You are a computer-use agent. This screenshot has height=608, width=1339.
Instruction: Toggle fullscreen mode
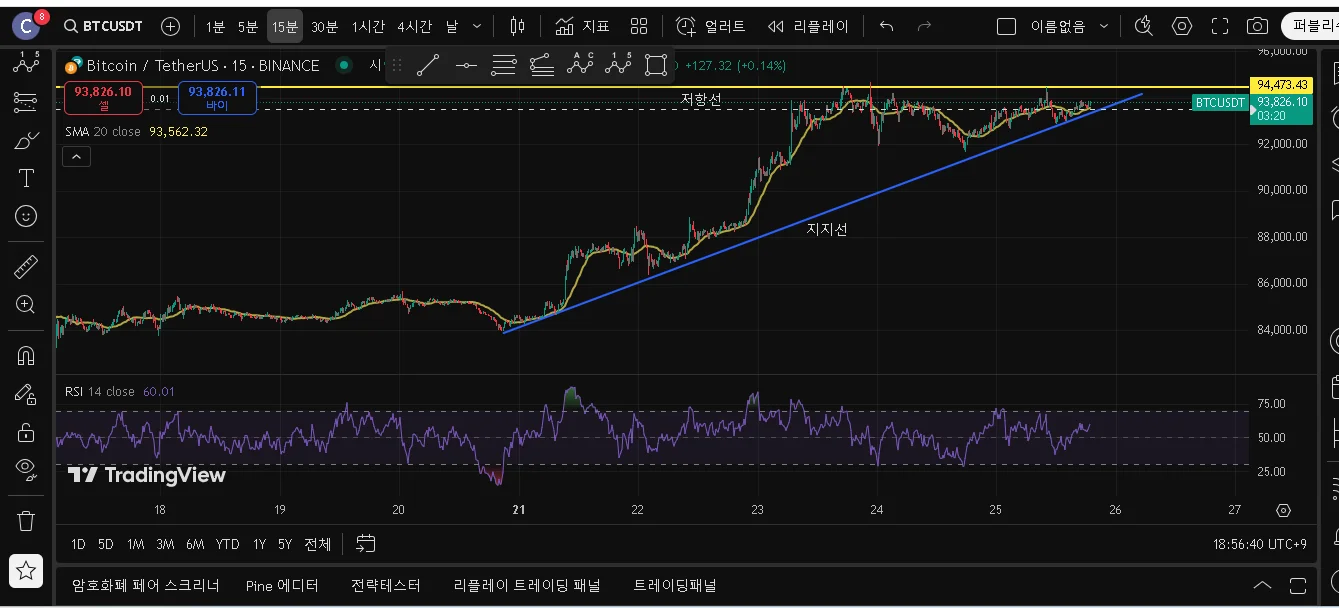[x=1220, y=26]
